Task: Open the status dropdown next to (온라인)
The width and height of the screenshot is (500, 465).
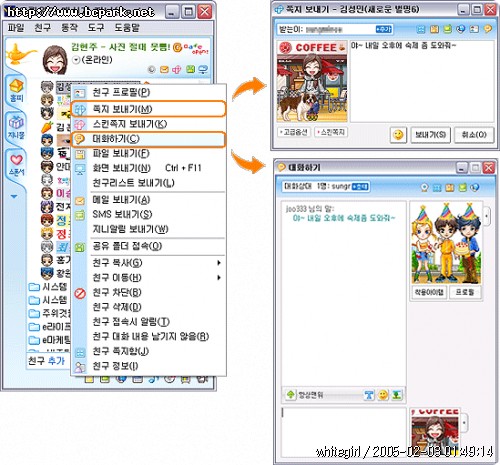Action: (x=76, y=60)
